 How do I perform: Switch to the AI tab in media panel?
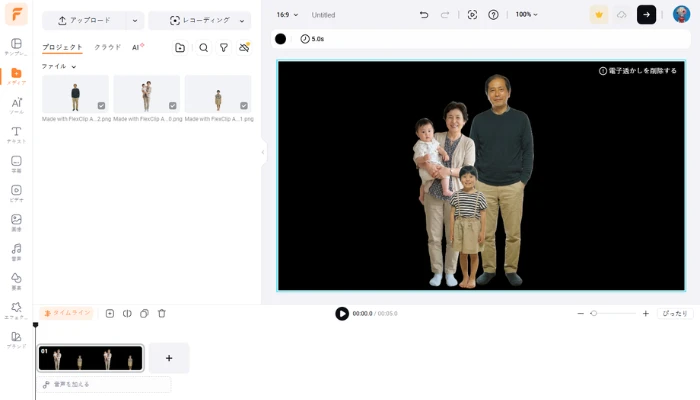136,47
